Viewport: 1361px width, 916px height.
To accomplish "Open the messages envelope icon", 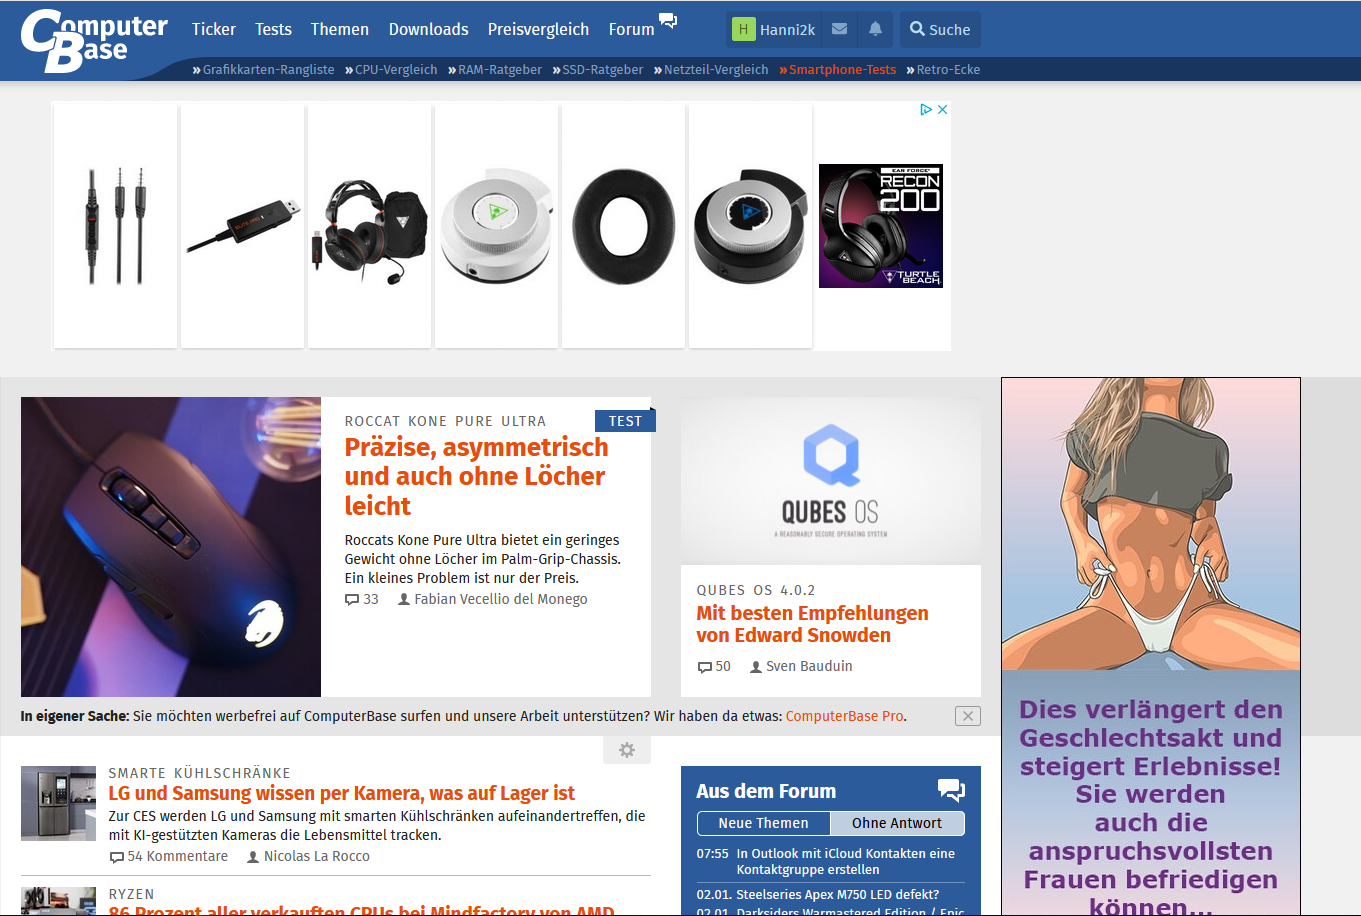I will click(x=840, y=29).
